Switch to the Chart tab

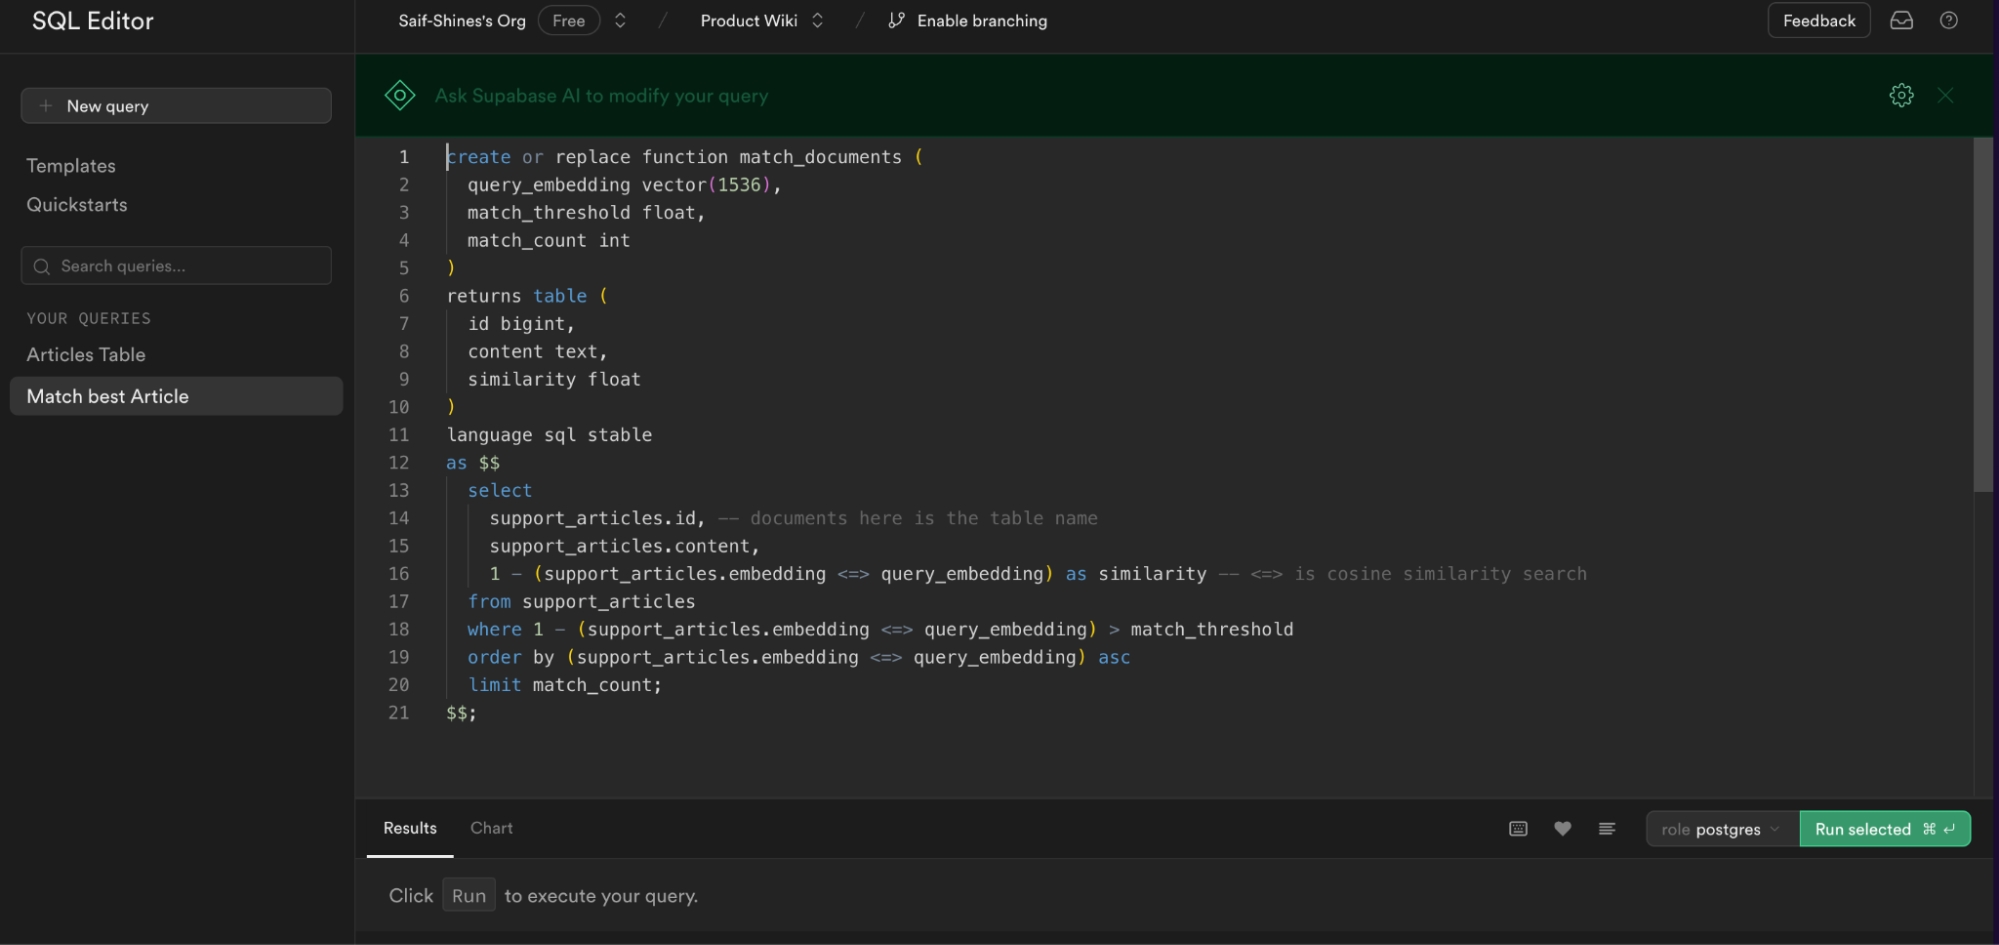click(491, 828)
